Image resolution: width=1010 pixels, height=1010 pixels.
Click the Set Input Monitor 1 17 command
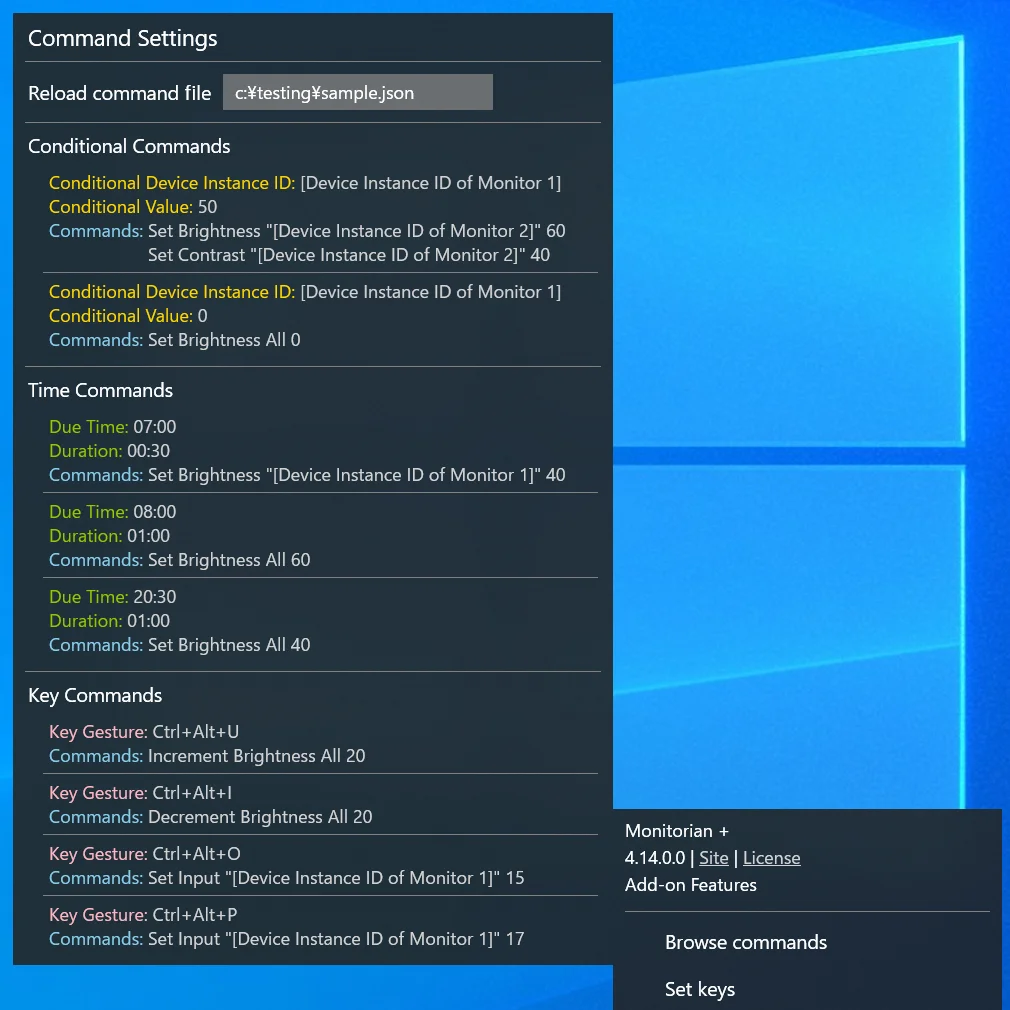tap(336, 939)
